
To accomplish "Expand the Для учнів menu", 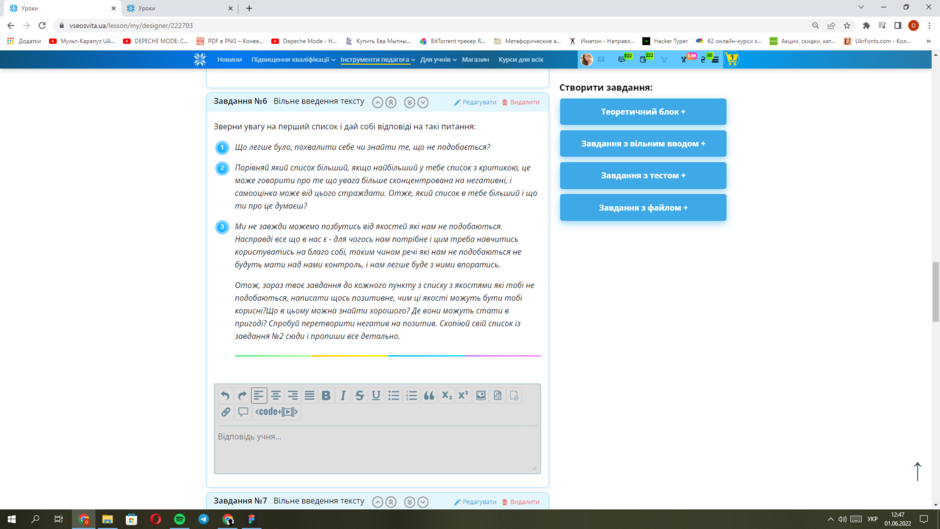I will (438, 59).
